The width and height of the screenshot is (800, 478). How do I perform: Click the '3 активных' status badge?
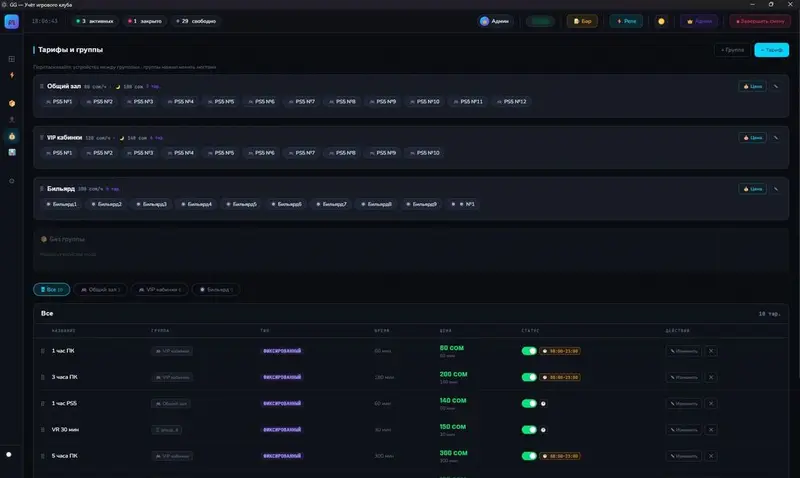point(95,21)
